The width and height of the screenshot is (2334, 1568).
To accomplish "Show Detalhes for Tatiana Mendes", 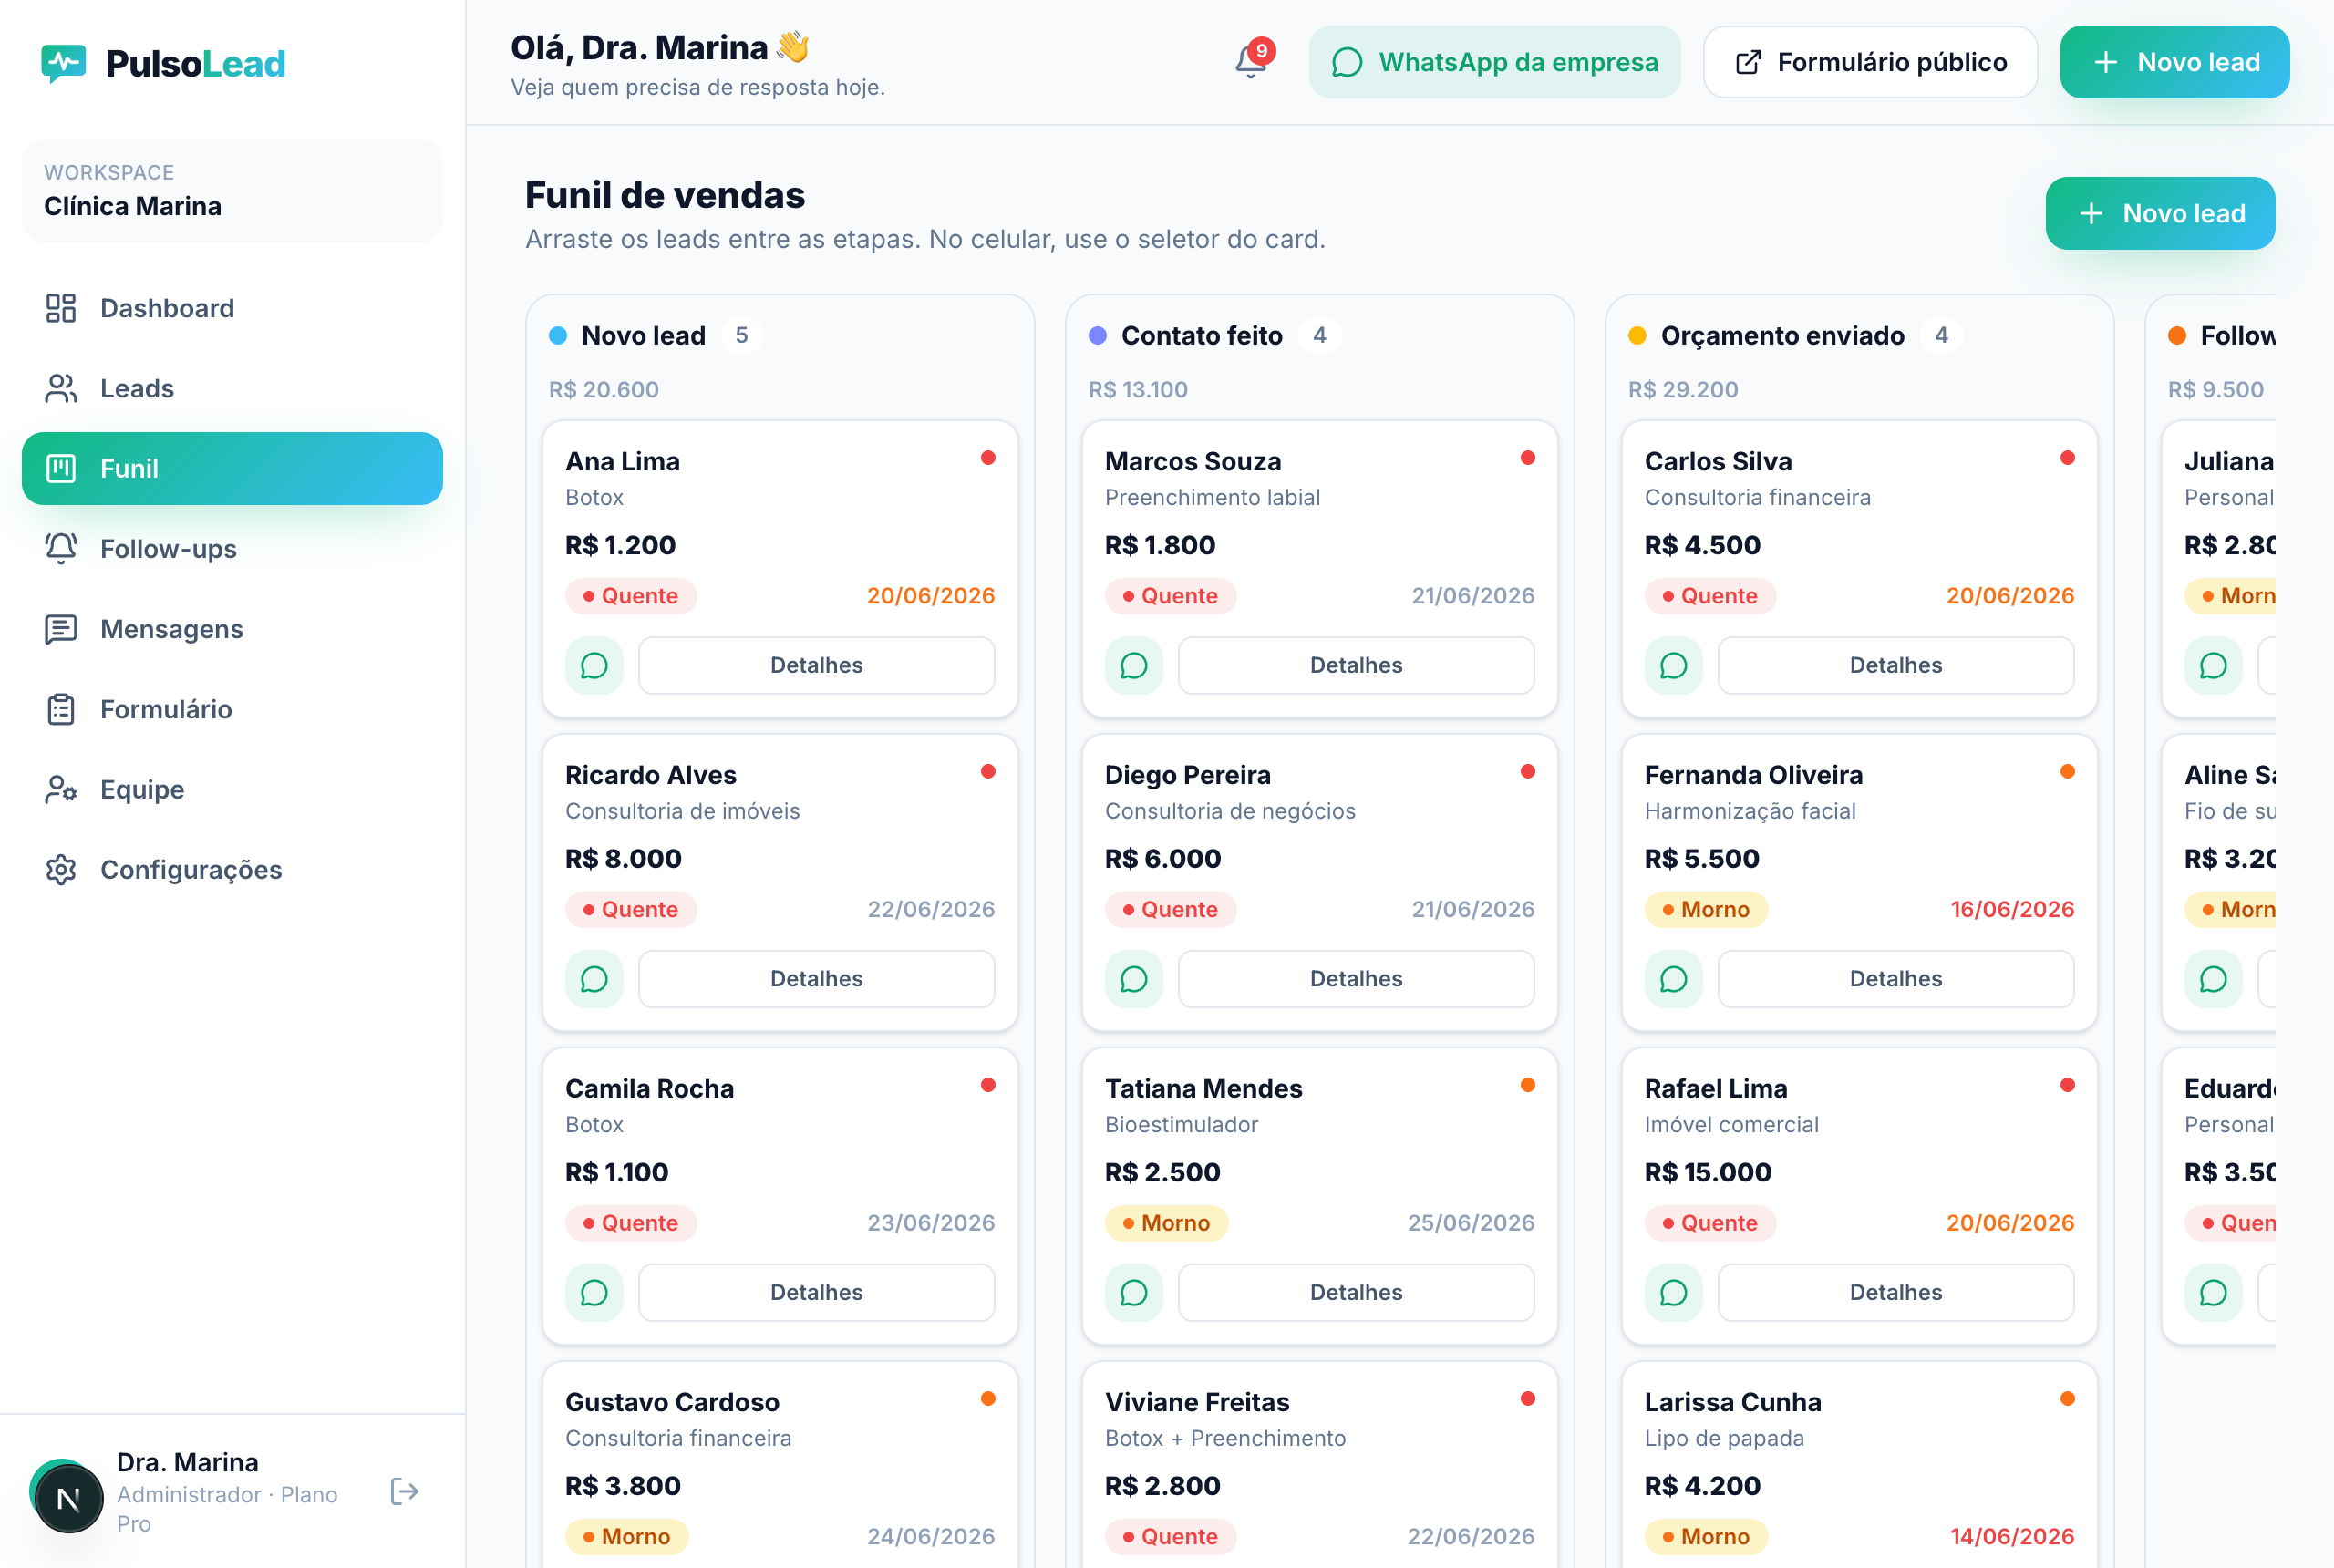I will pos(1356,1293).
